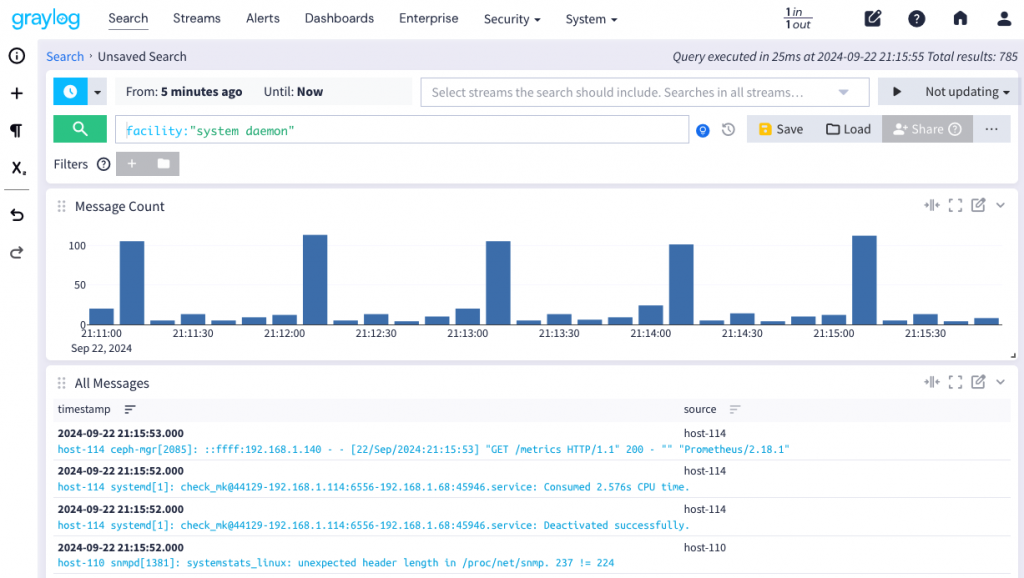Click the All Messages widget title

tap(112, 383)
